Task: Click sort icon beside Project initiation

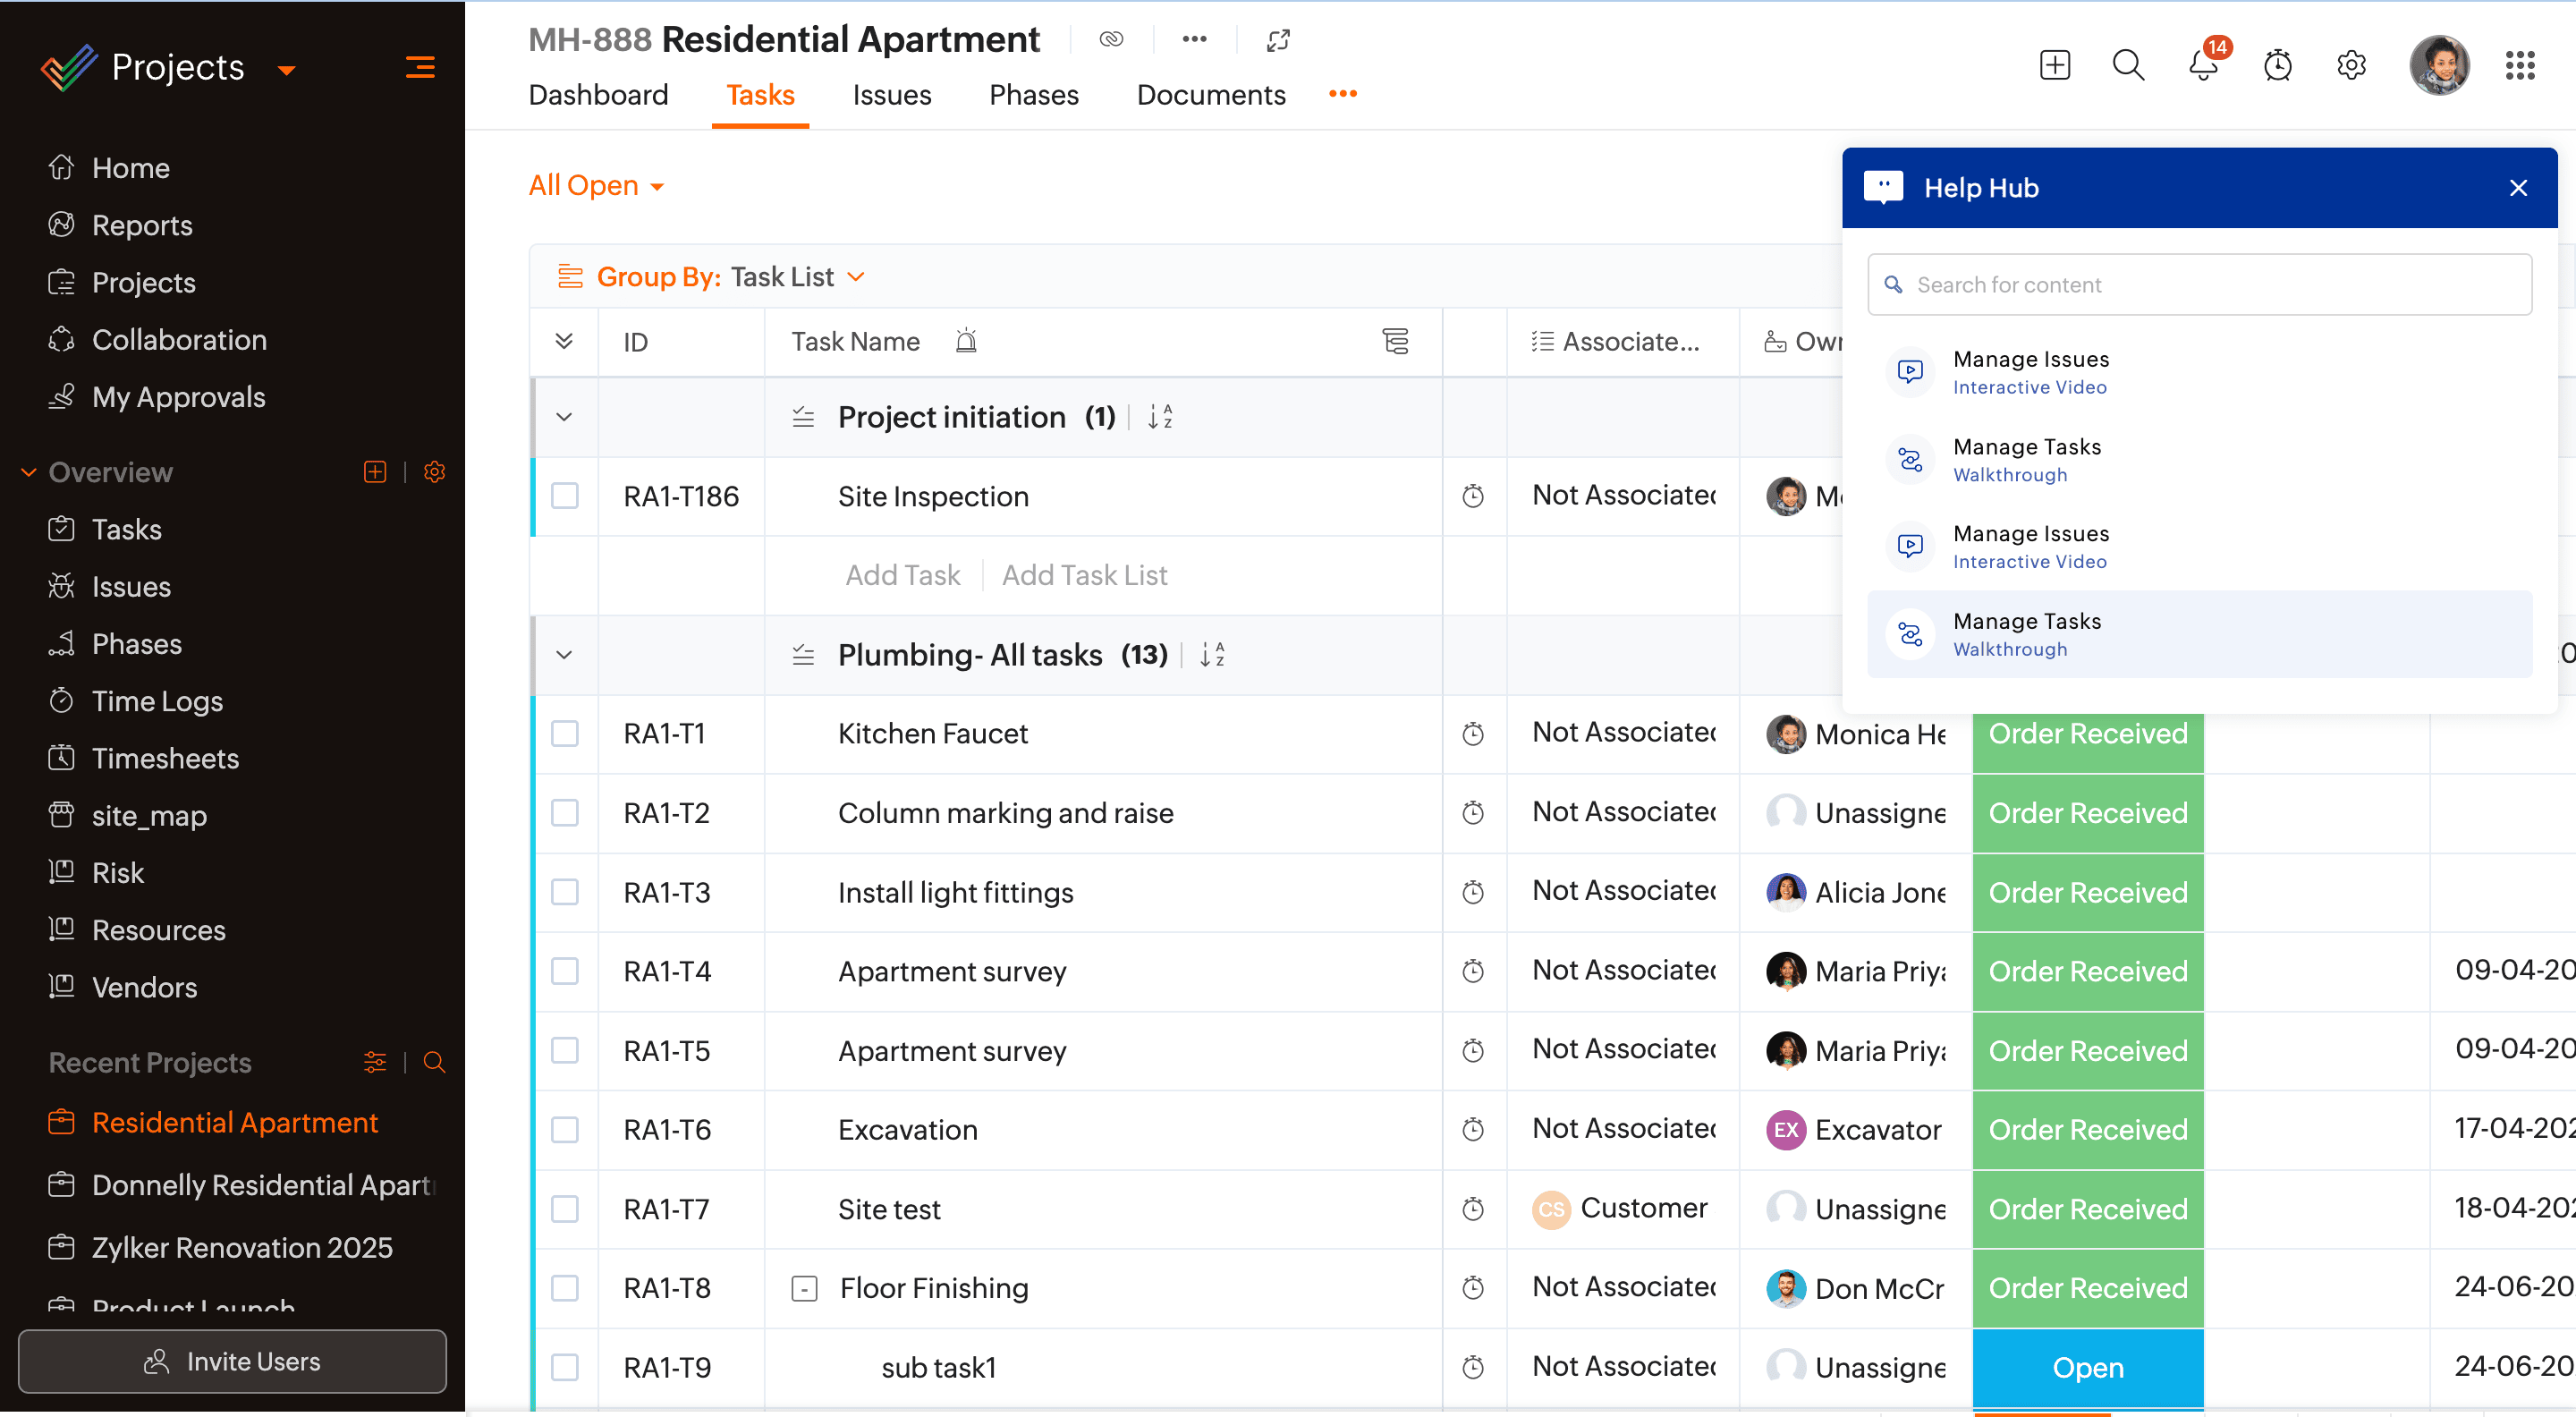Action: [x=1160, y=417]
